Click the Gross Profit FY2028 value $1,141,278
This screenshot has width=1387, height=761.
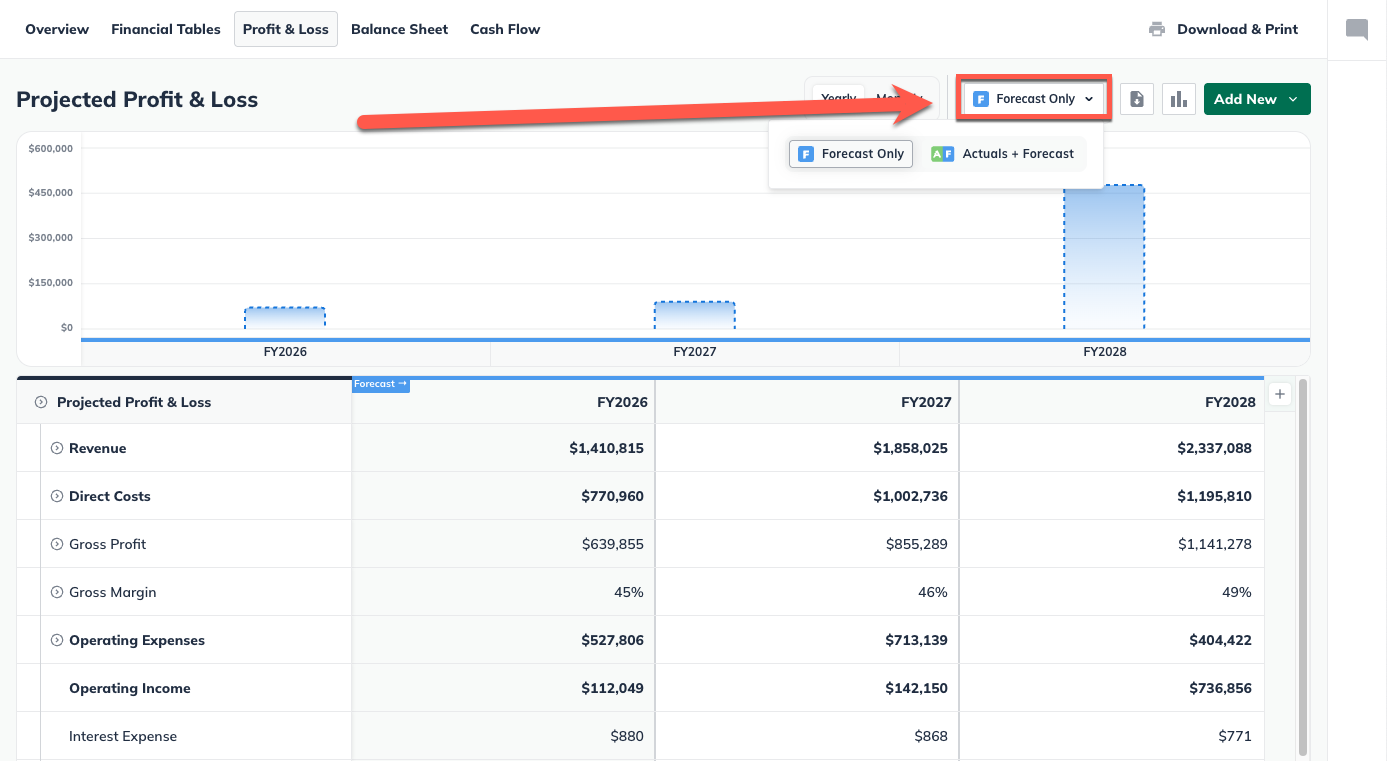[x=1216, y=544]
